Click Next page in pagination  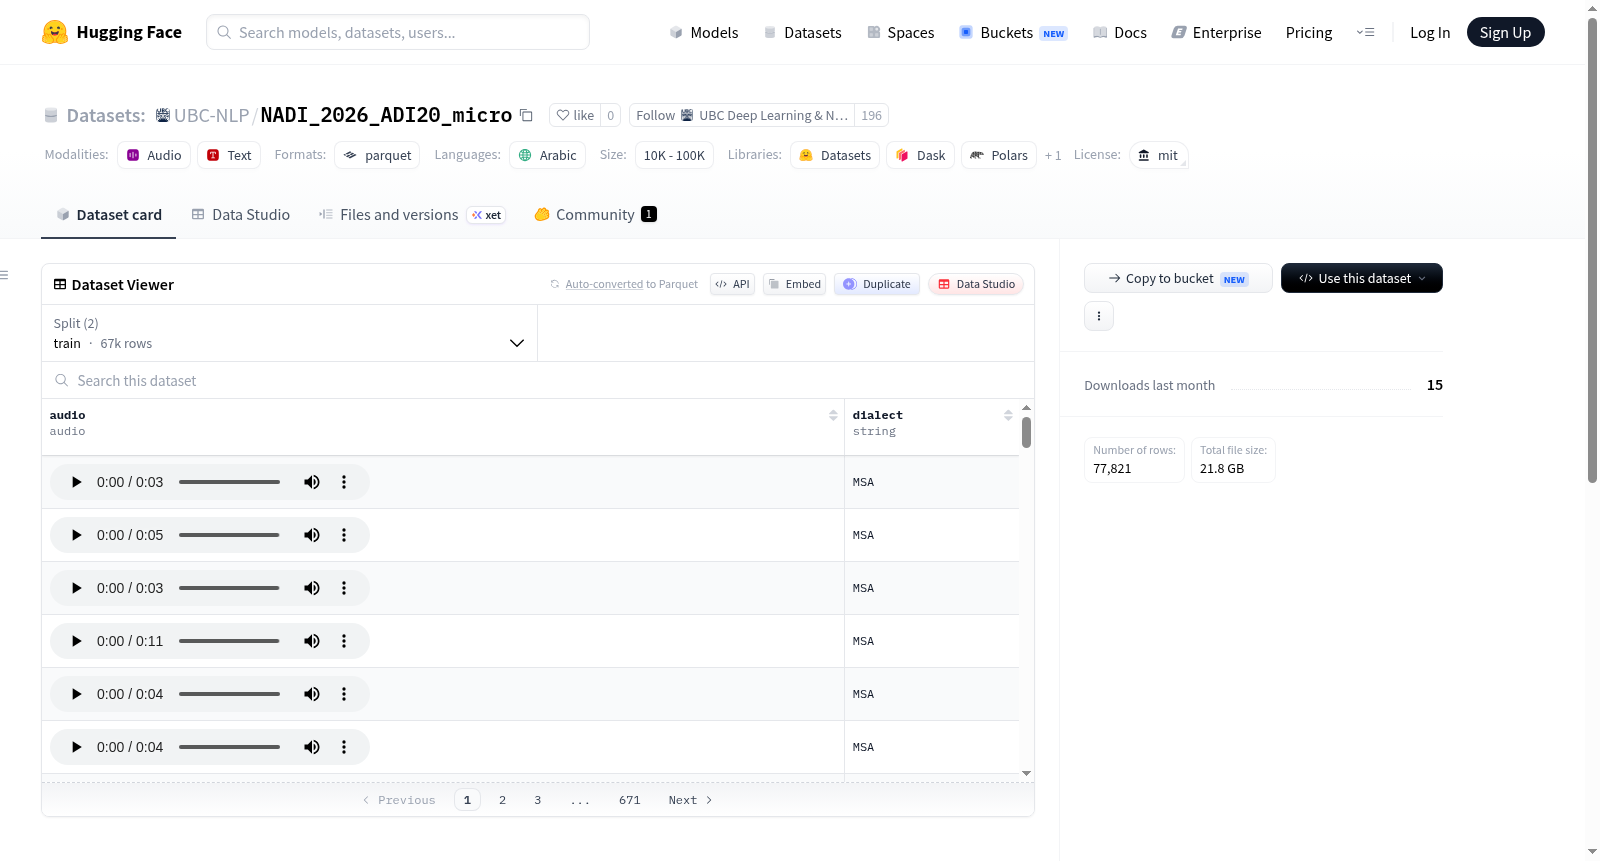pos(690,800)
